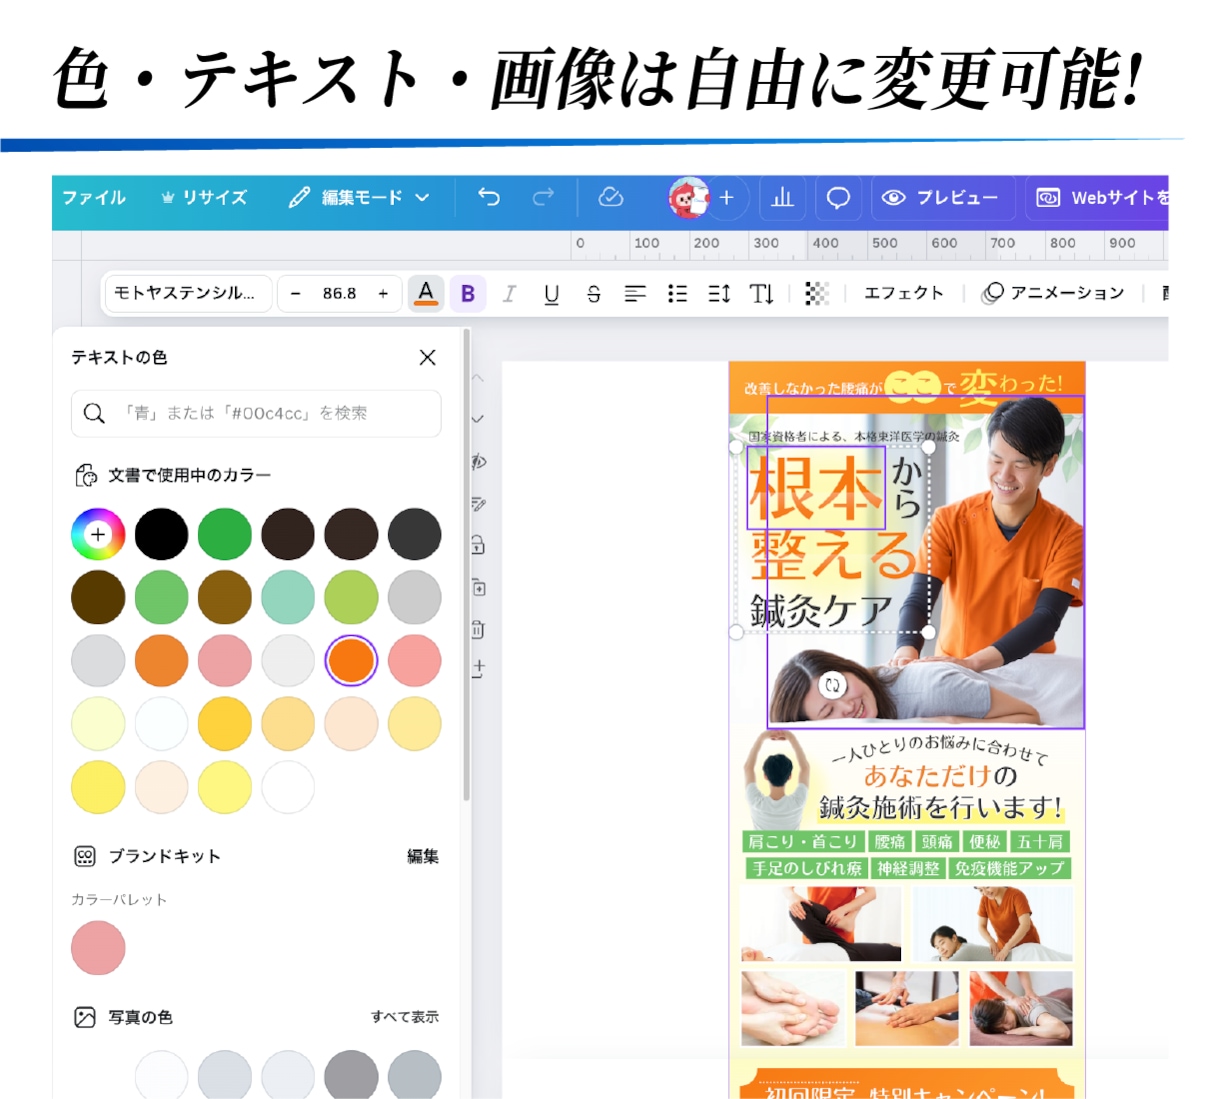Click the 編集 link in brand kit

tap(422, 856)
